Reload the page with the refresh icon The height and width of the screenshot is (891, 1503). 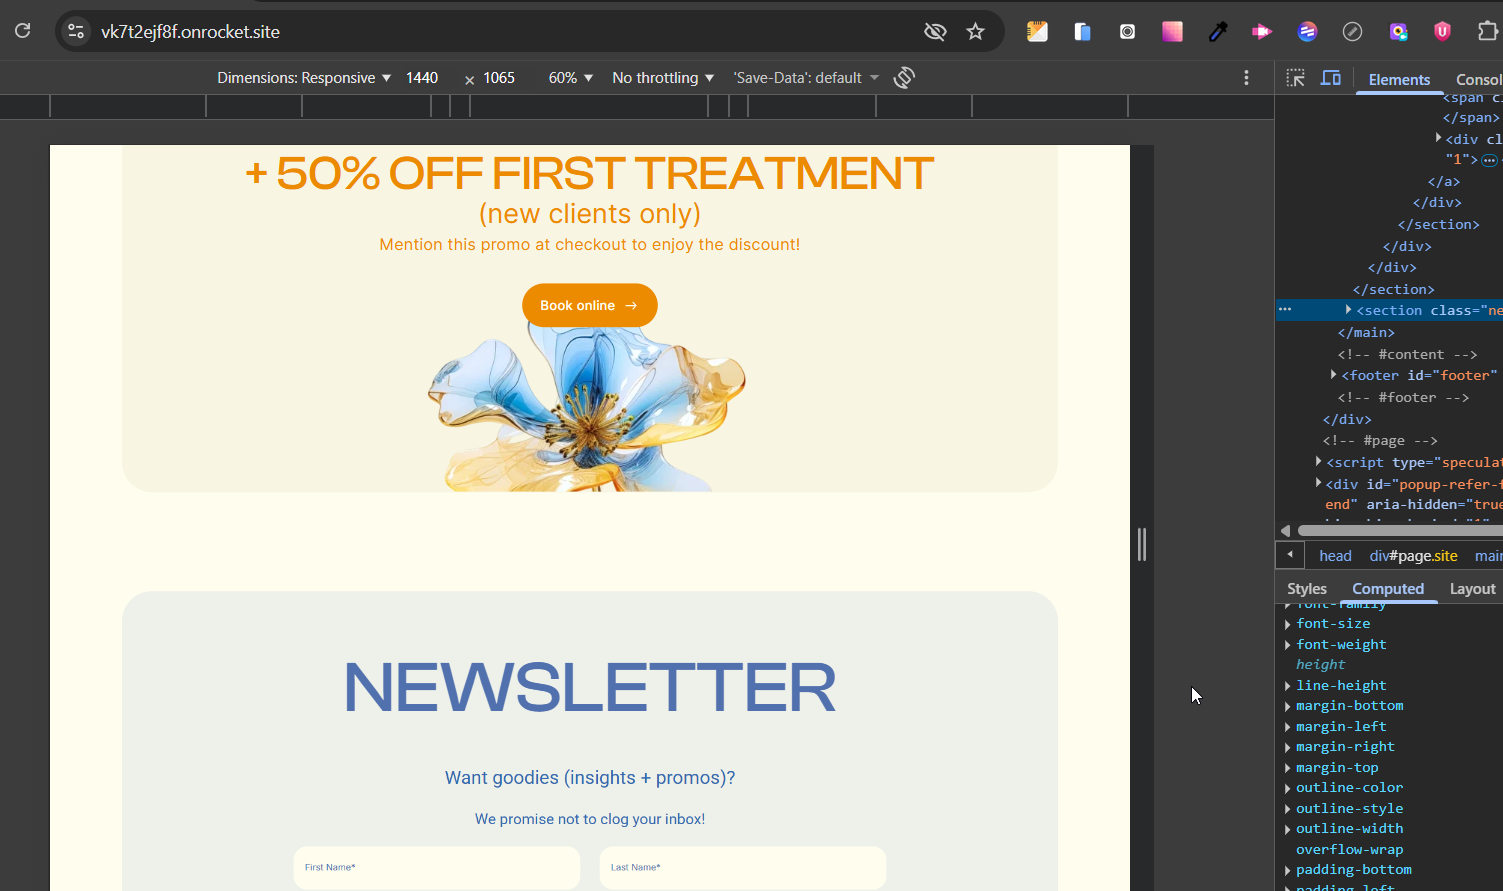click(22, 31)
